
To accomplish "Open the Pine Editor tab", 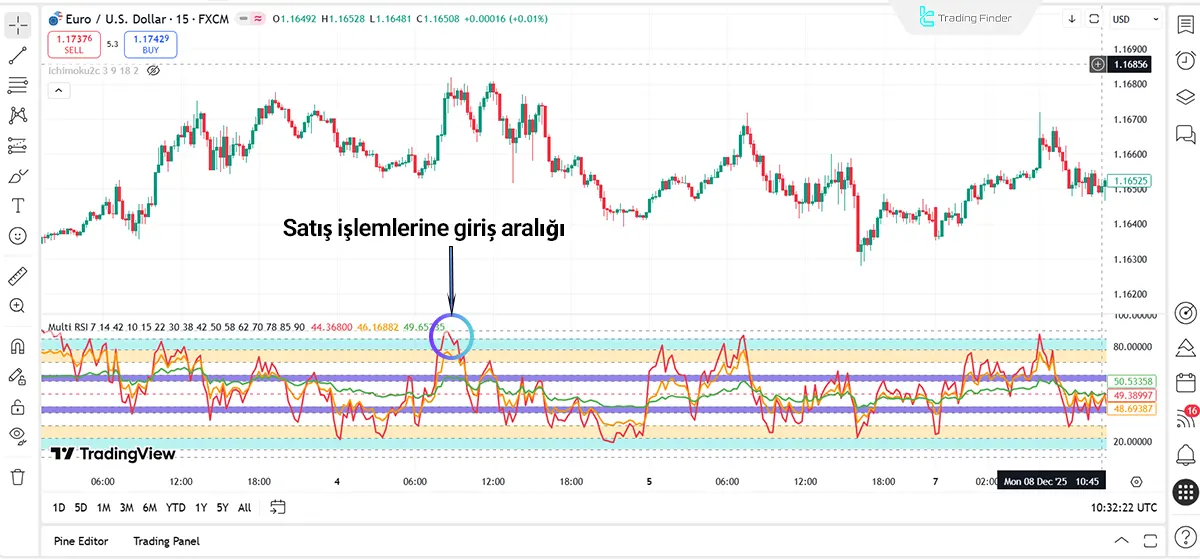I will click(x=80, y=541).
